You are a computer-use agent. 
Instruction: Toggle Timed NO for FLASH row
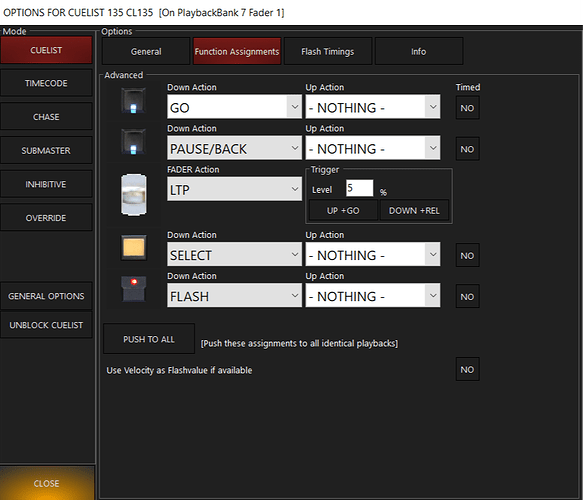pos(467,296)
